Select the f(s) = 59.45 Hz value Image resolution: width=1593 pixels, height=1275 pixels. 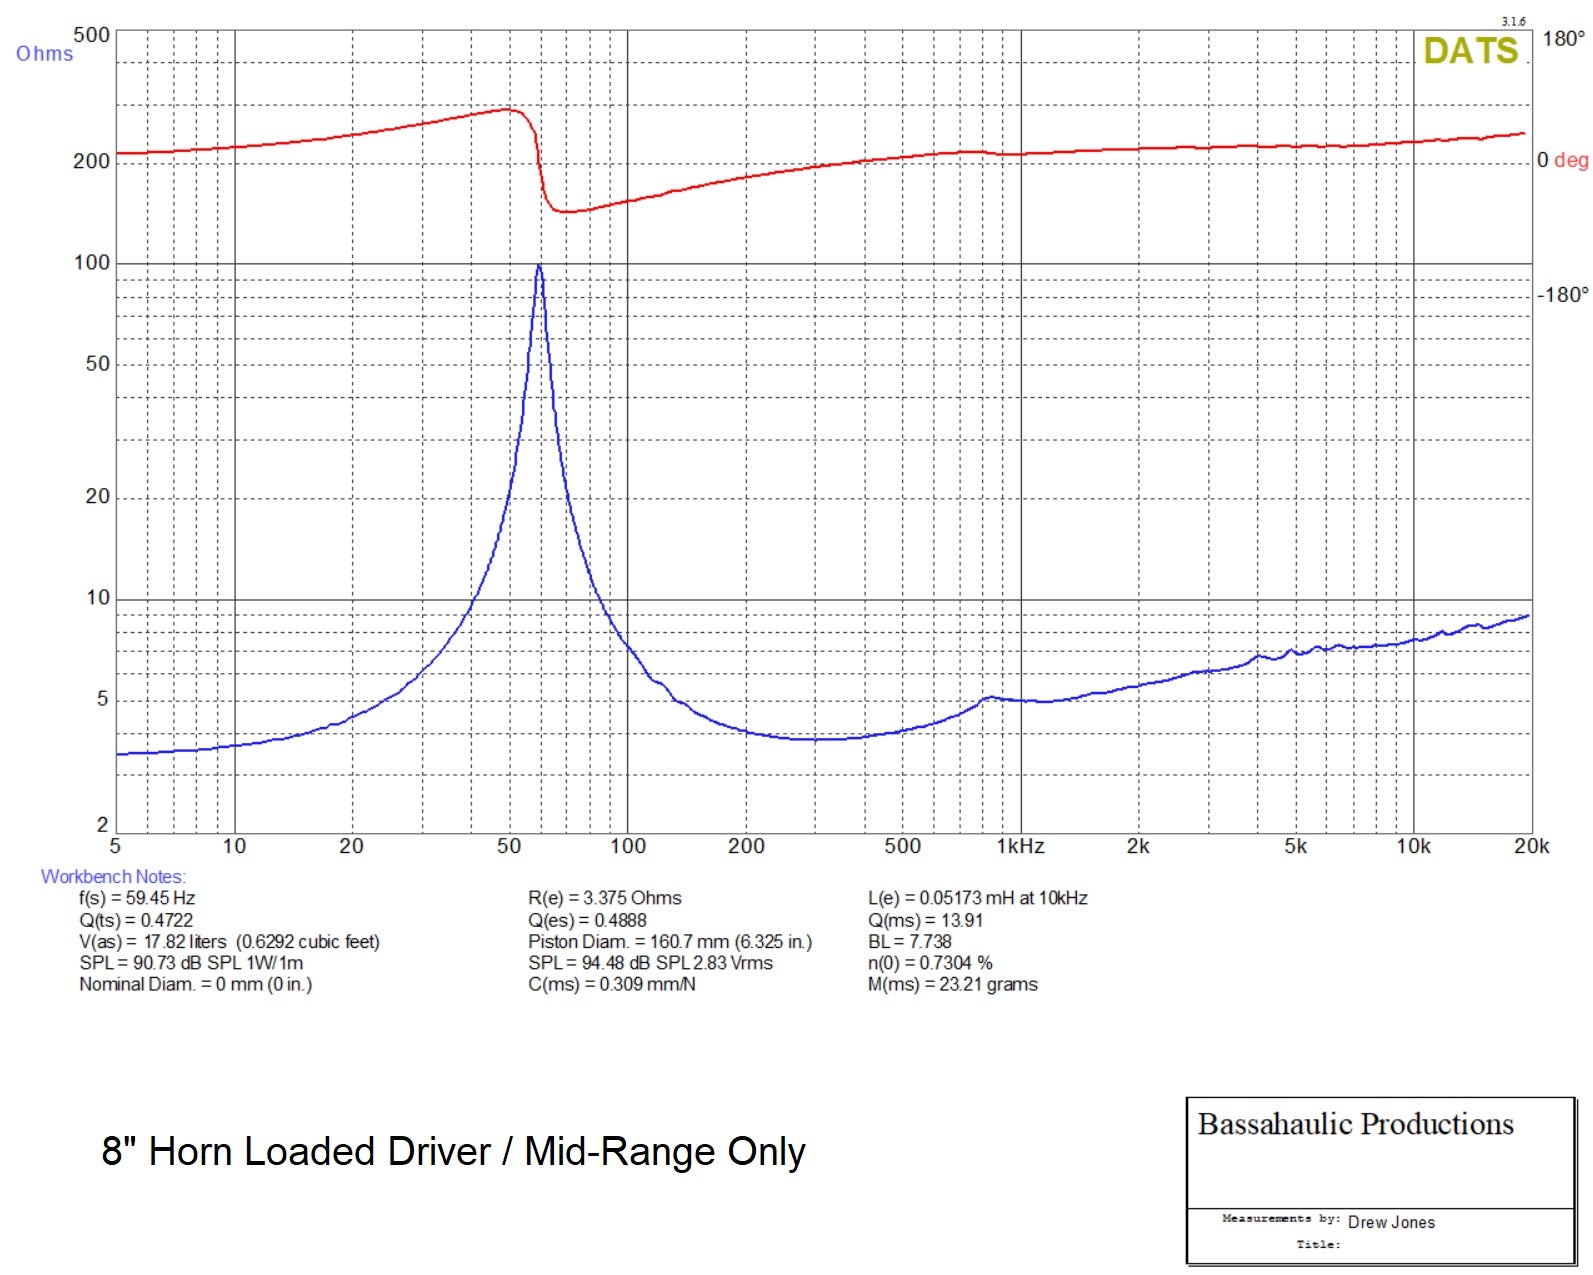[137, 898]
